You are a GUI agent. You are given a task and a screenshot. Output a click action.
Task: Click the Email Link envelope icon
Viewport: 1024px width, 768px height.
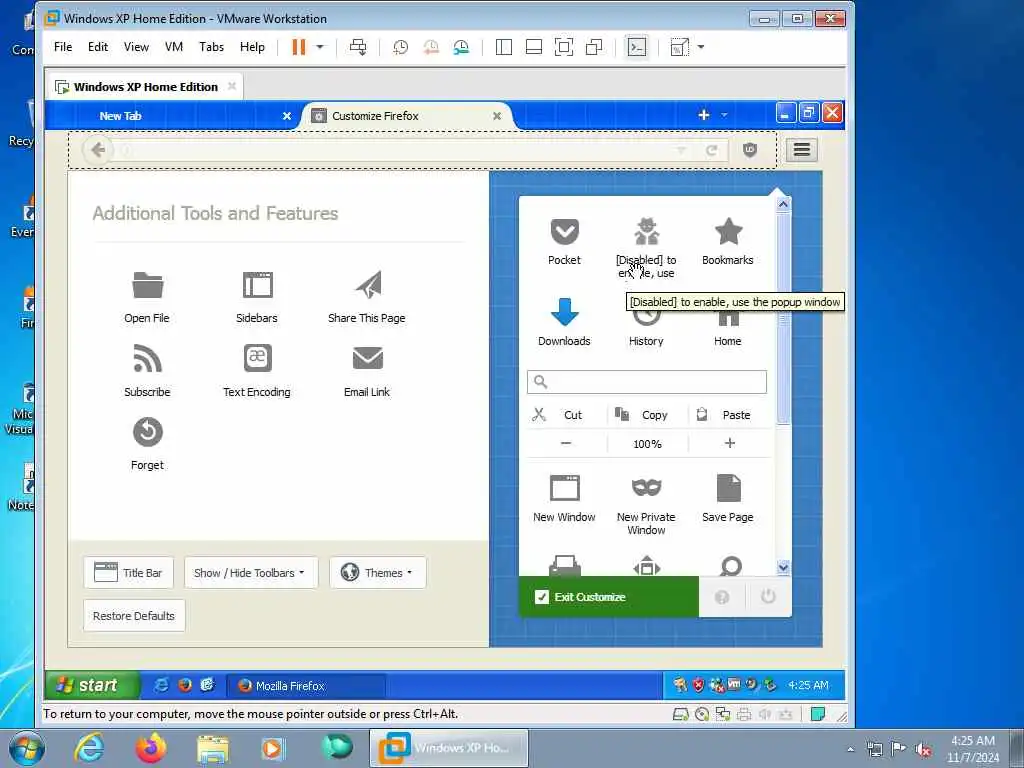point(368,358)
